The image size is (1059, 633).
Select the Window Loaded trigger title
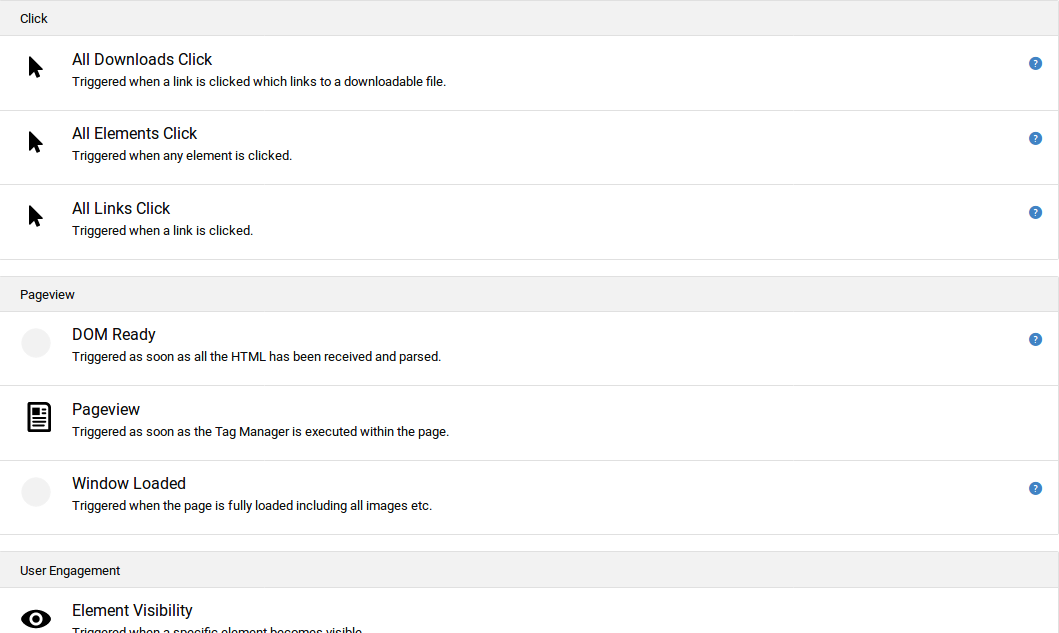click(x=129, y=484)
